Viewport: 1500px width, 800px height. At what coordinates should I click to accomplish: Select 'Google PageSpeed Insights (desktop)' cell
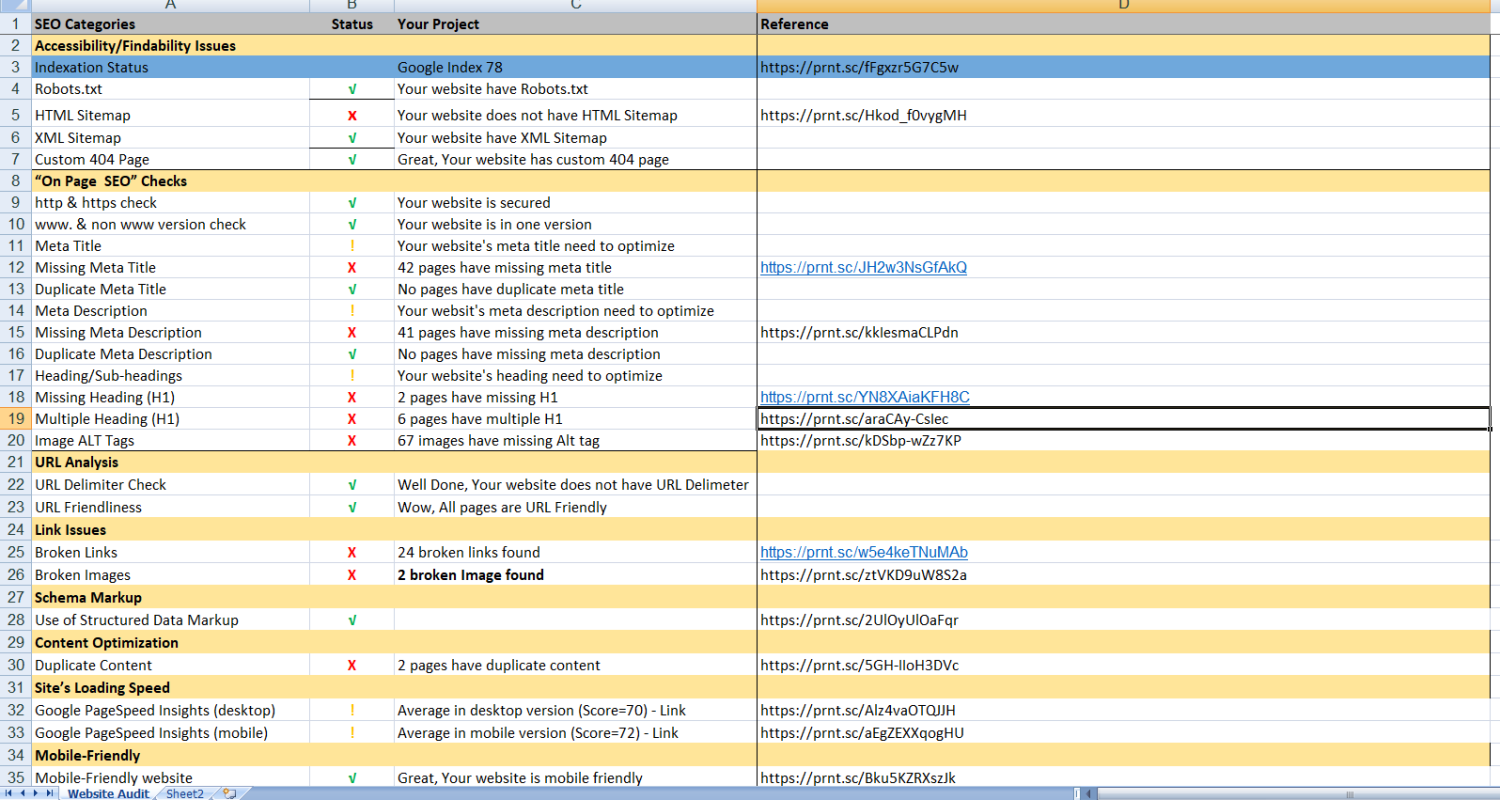(x=170, y=710)
